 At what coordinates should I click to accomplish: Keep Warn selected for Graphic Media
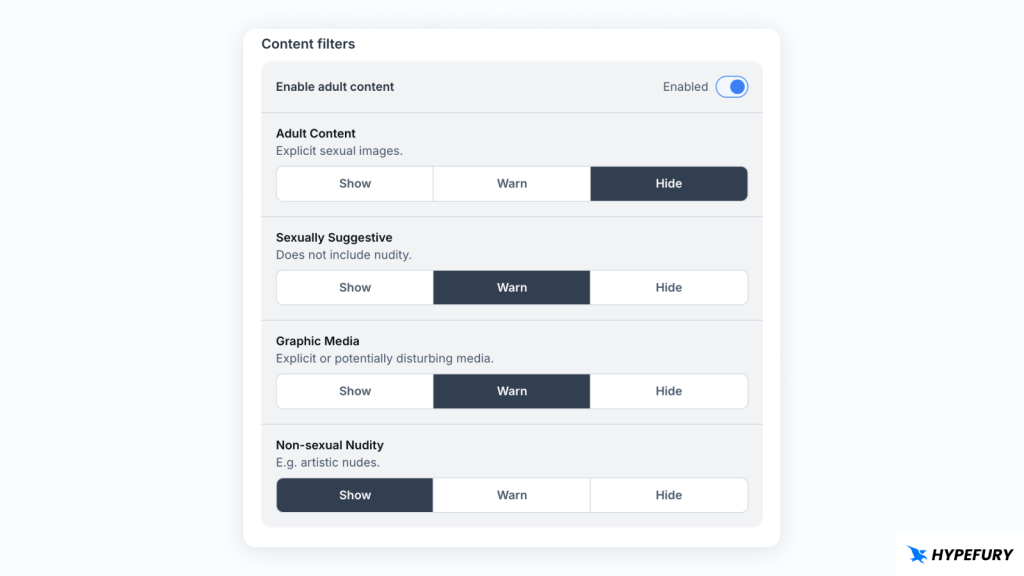[511, 391]
